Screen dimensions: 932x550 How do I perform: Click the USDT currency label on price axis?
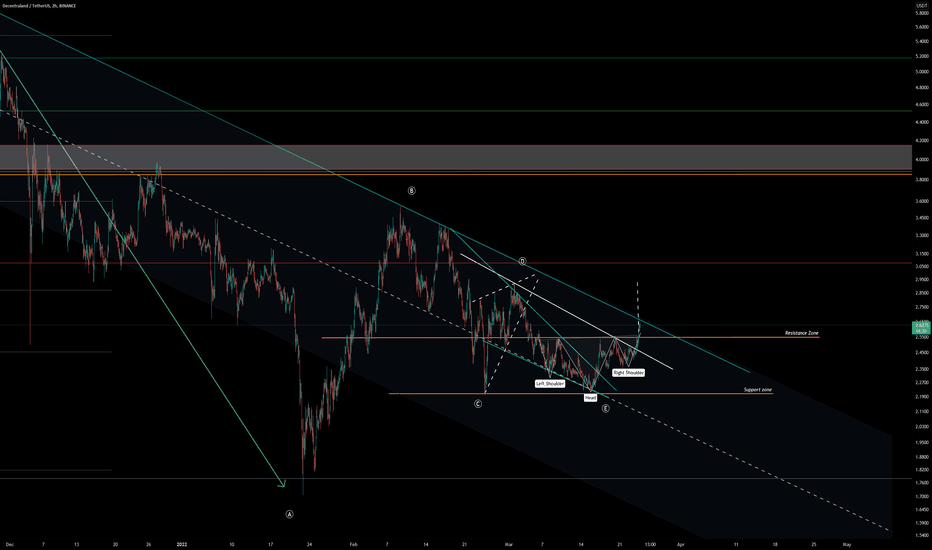[921, 5]
